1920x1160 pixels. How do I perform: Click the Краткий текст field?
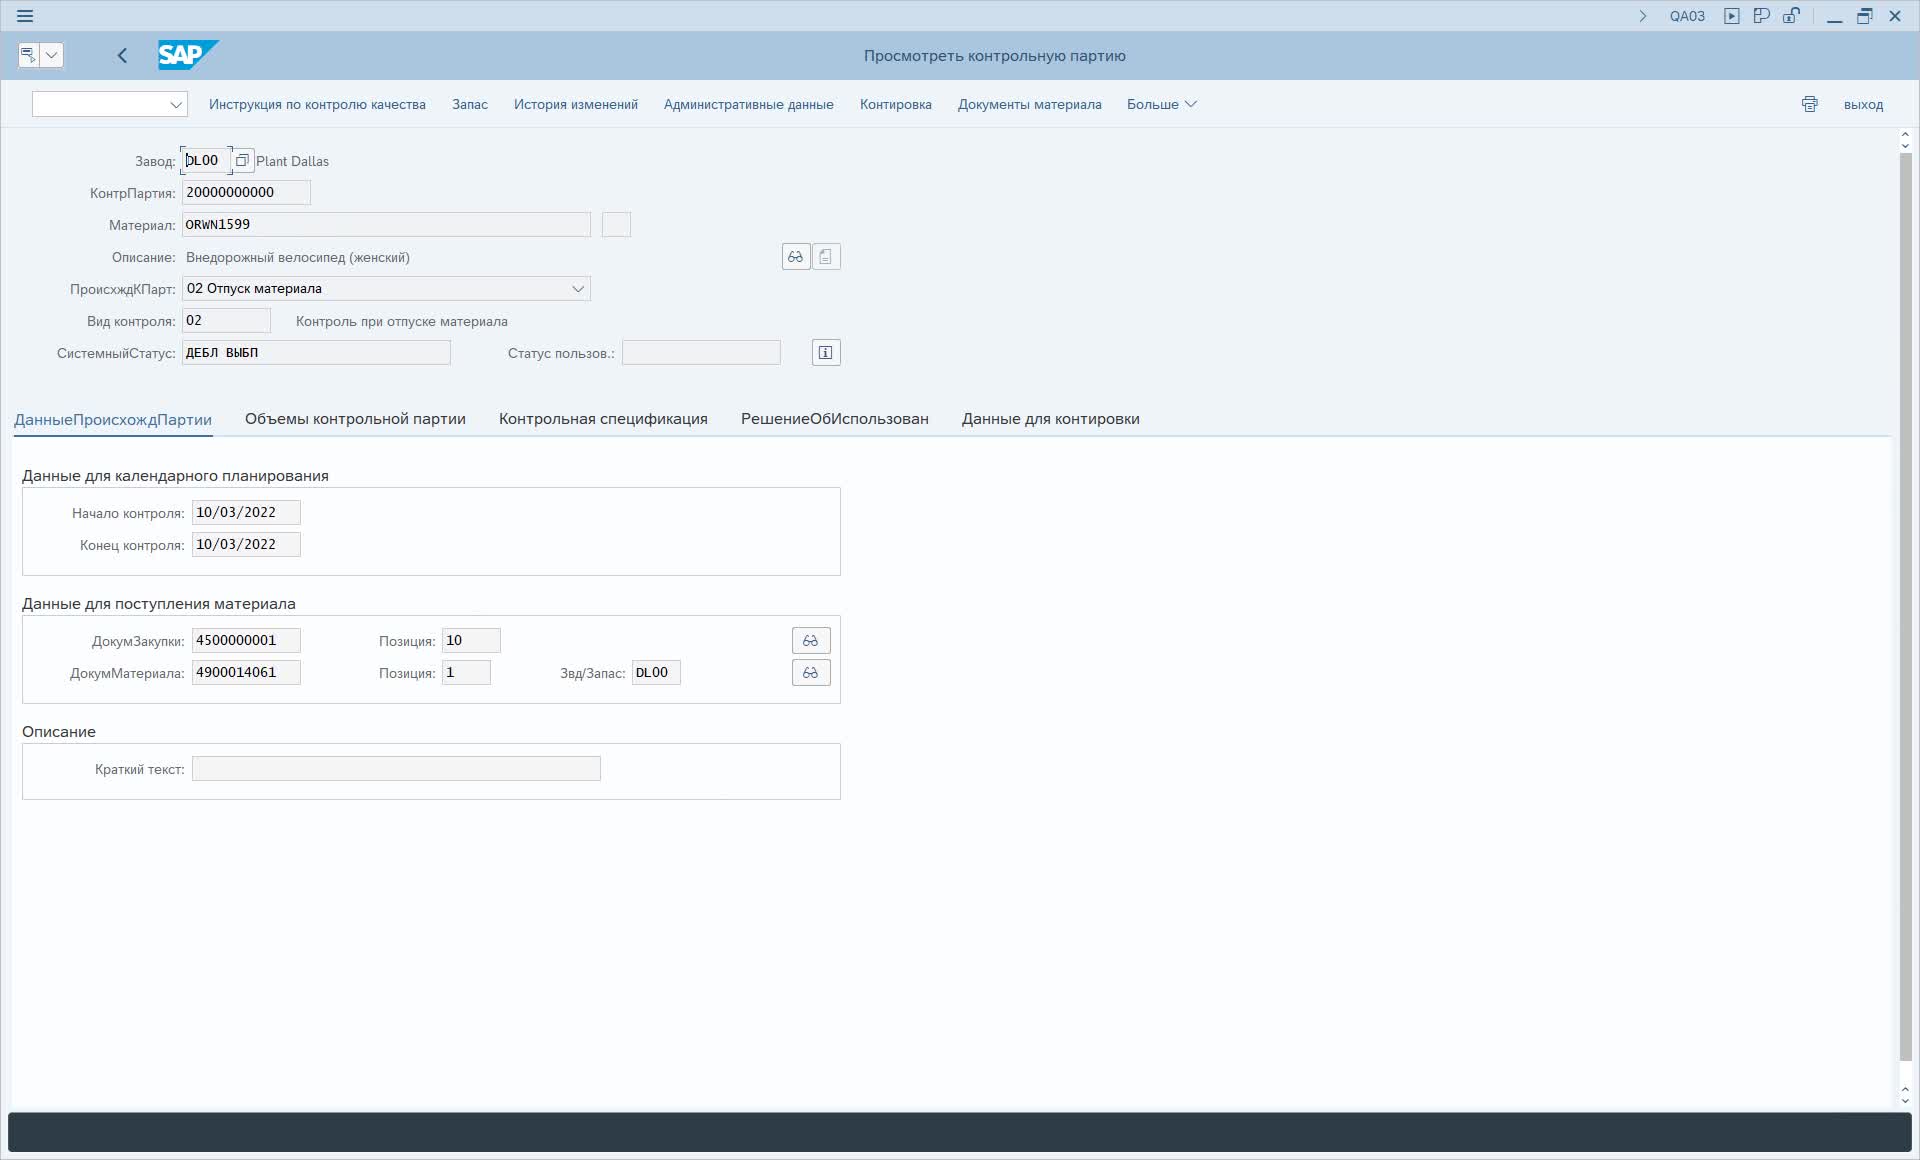click(x=396, y=768)
